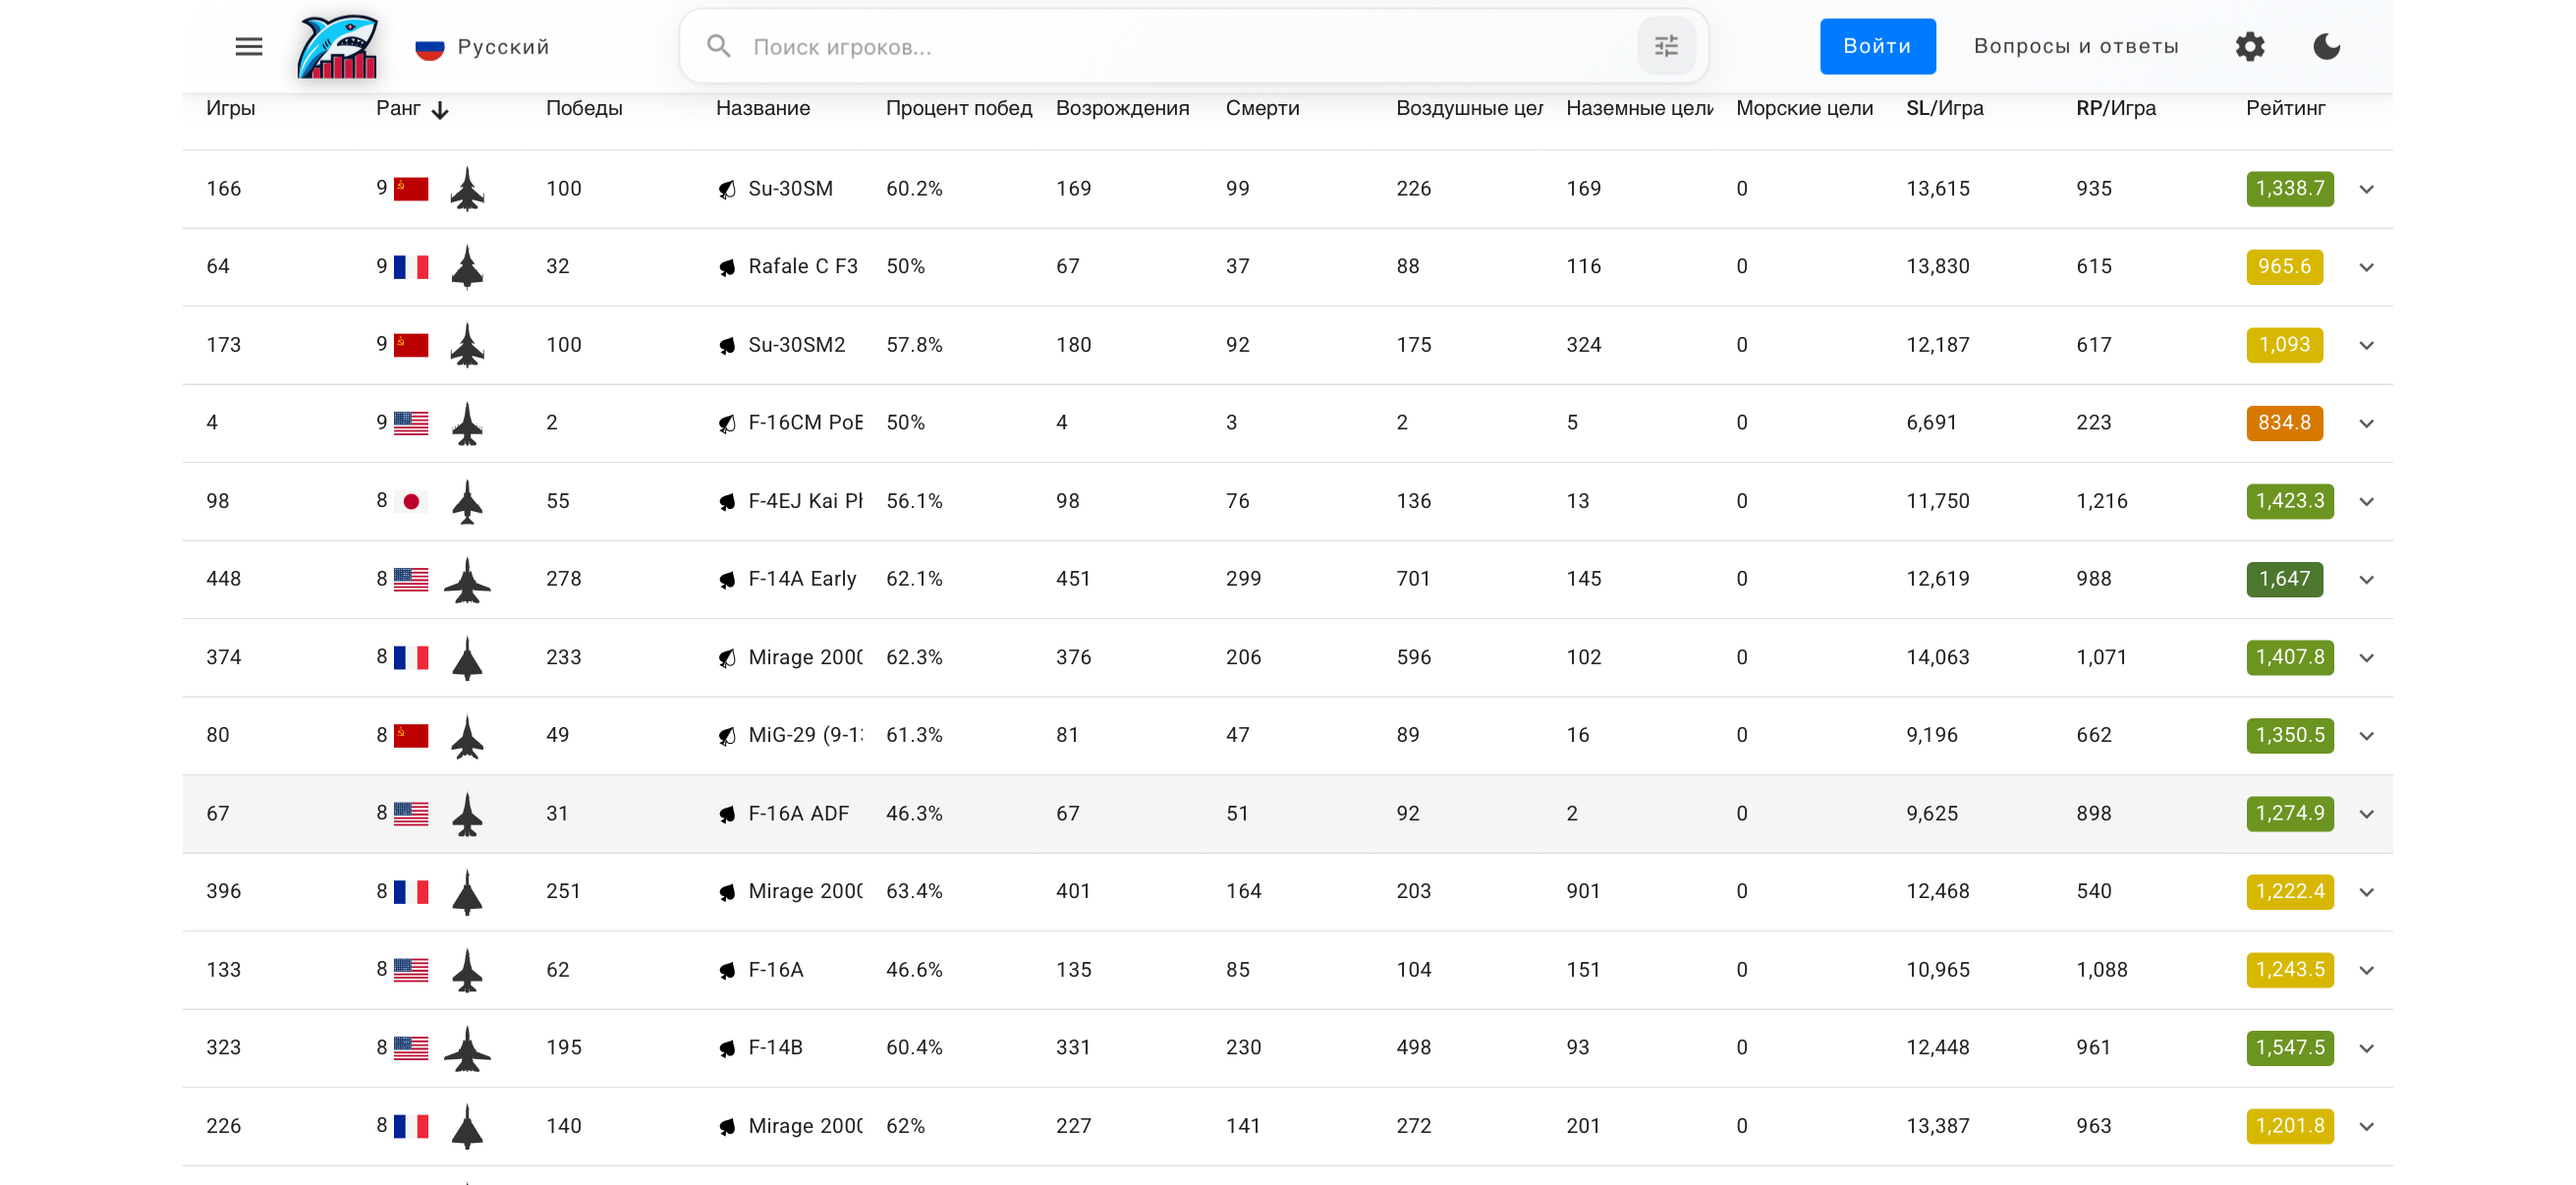Click the descending sort arrow beside Ранг
2576x1185 pixels.
pos(440,110)
